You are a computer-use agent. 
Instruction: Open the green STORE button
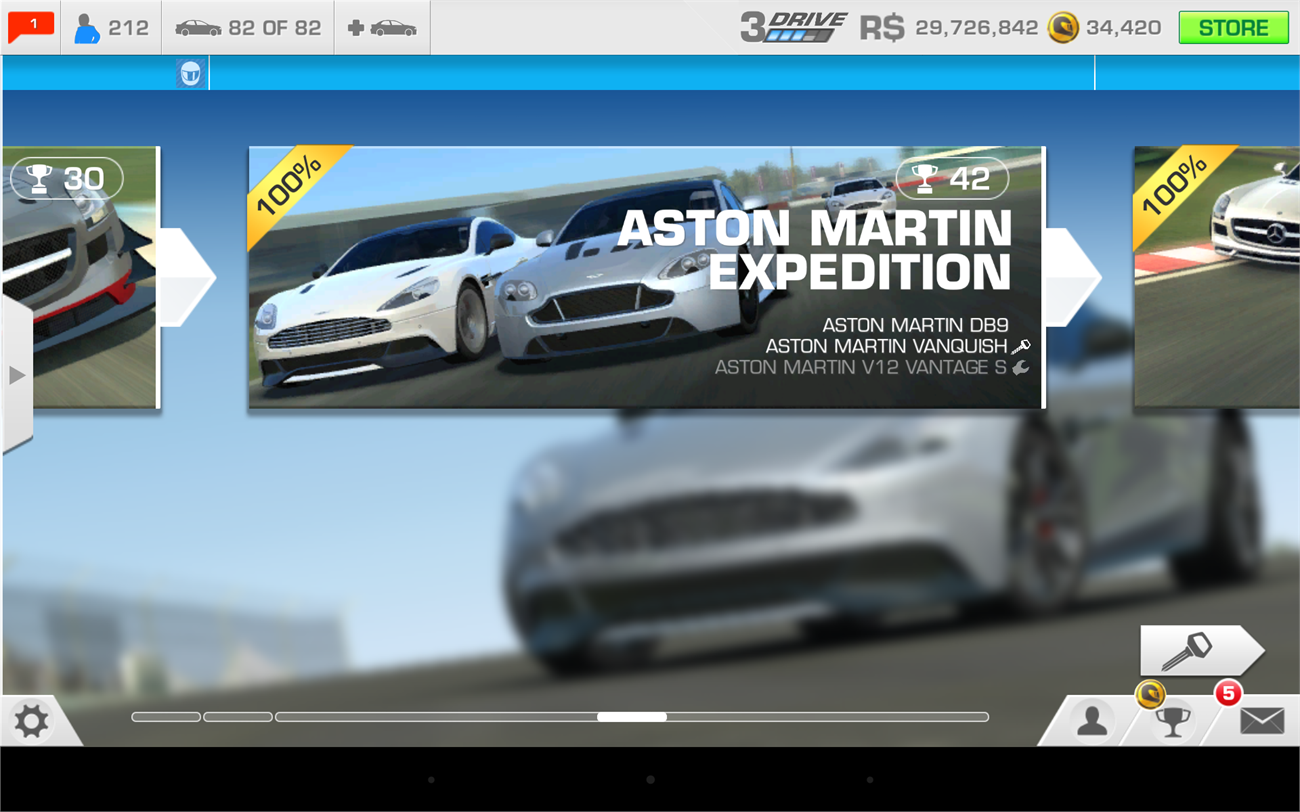(1233, 28)
